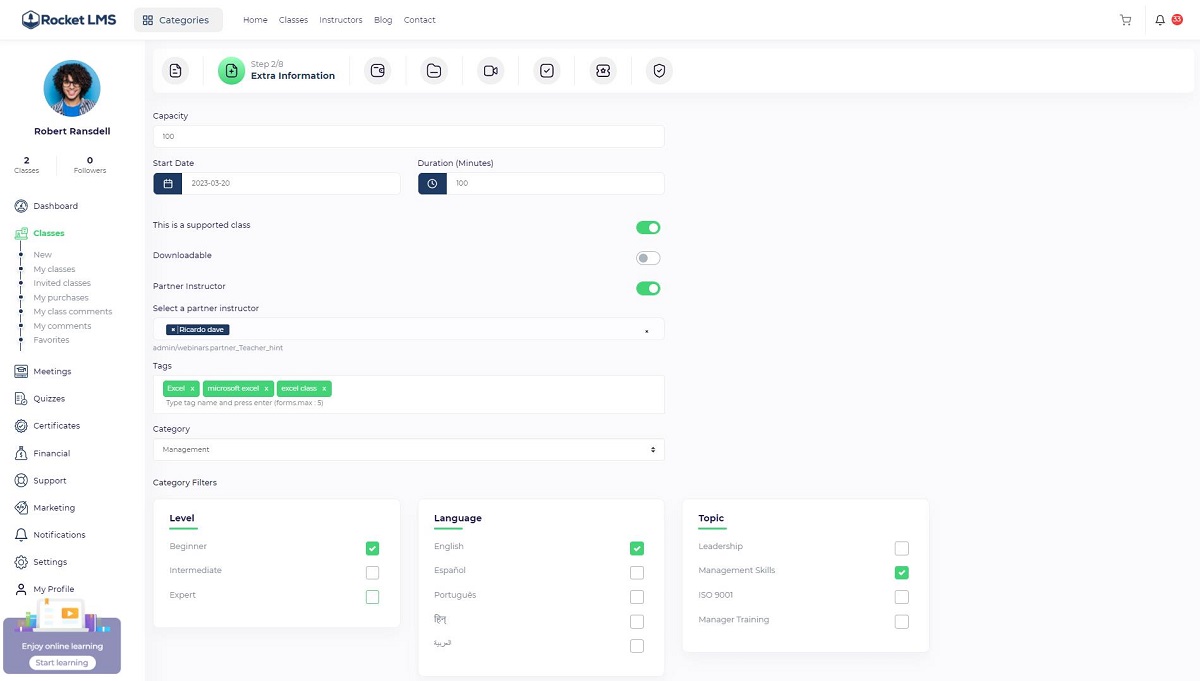Check the Intermediate level checkbox
The image size is (1200, 681).
click(x=372, y=573)
